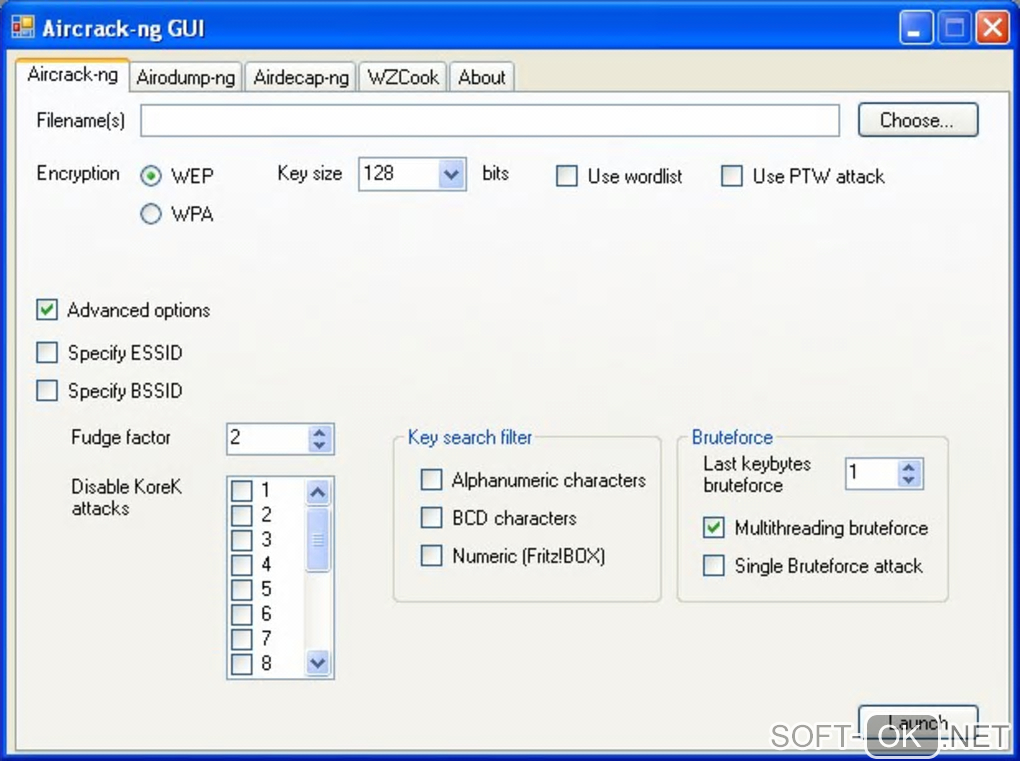This screenshot has height=761, width=1020.
Task: Enable the Use PTW attack checkbox
Action: click(732, 176)
